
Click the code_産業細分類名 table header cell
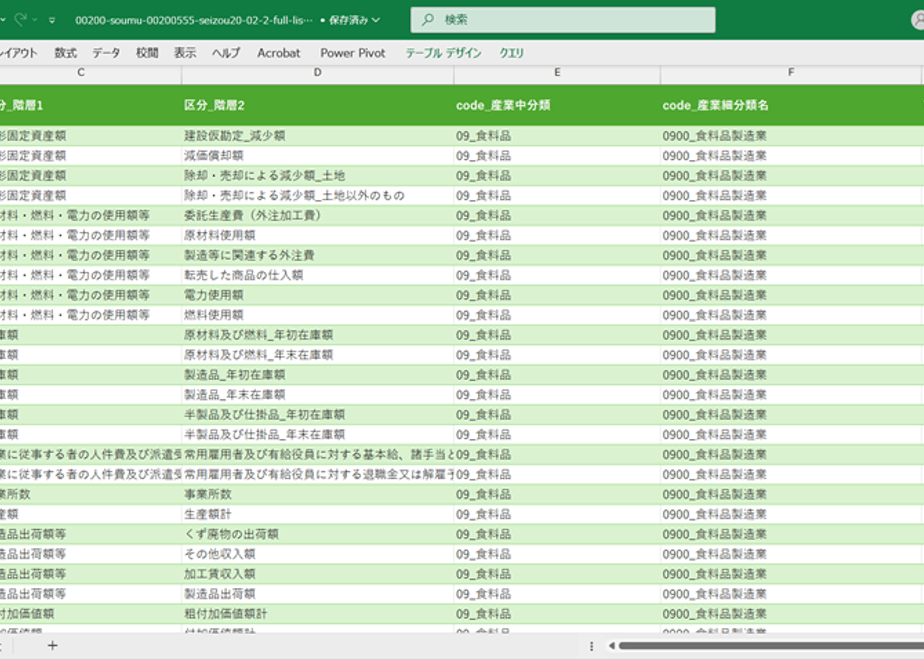tap(791, 105)
